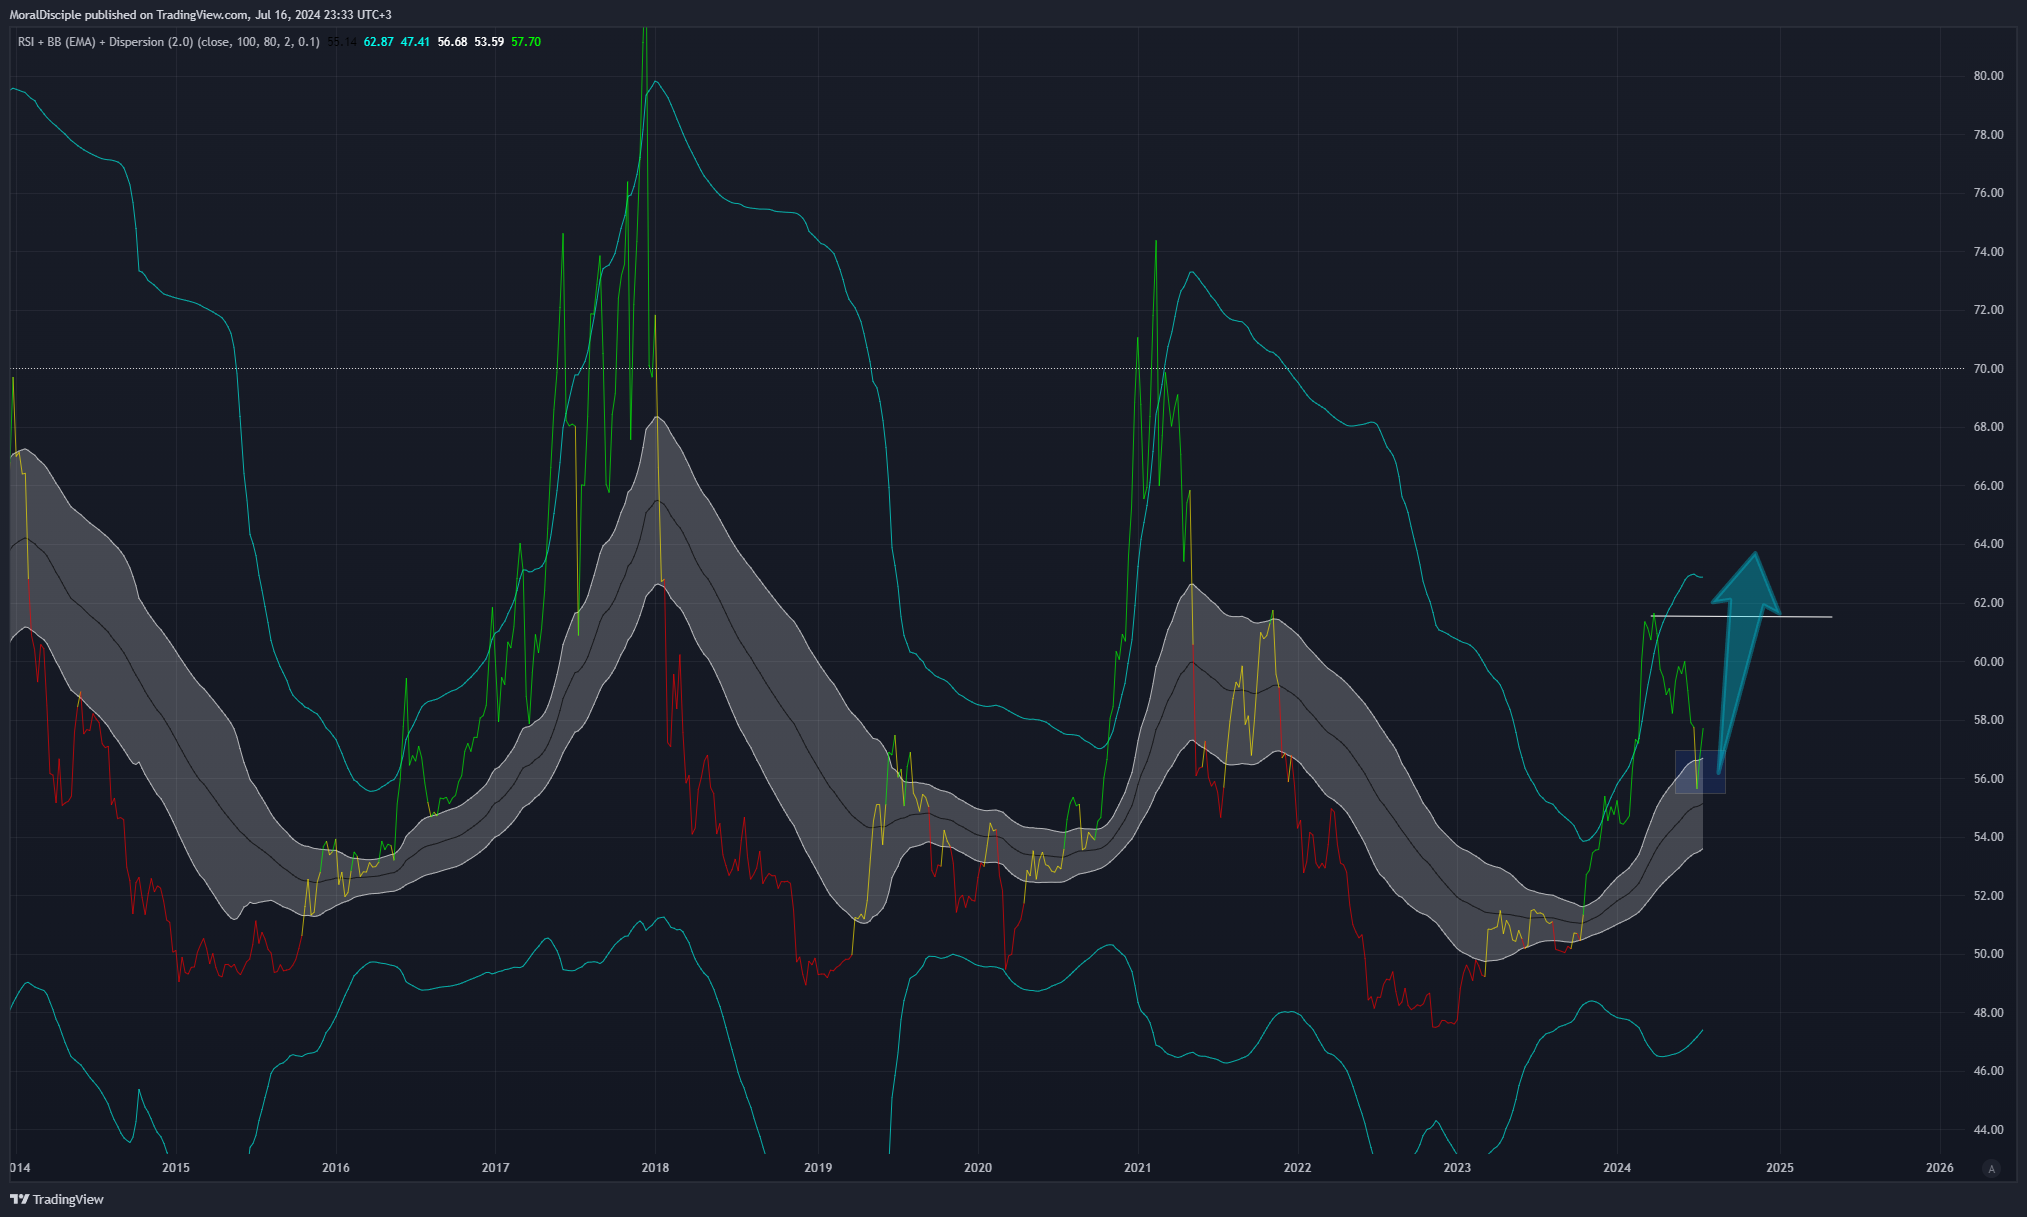Screen dimensions: 2027x1217
Task: Click the 56.00 price scale label
Action: tap(1988, 779)
